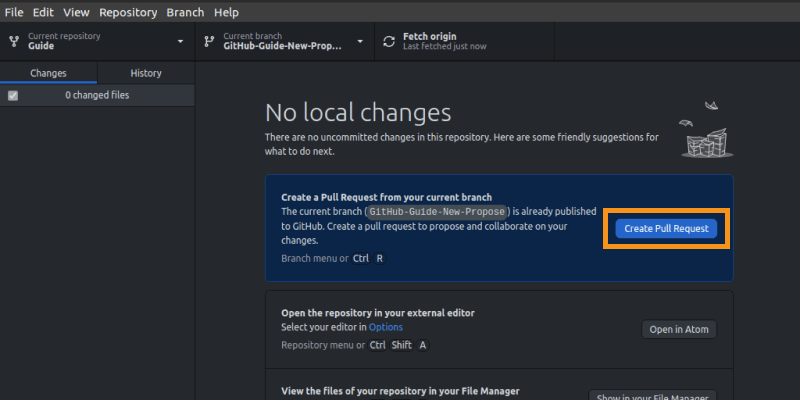This screenshot has width=800, height=400.
Task: Click the Show in your File Manager button
Action: click(x=652, y=396)
